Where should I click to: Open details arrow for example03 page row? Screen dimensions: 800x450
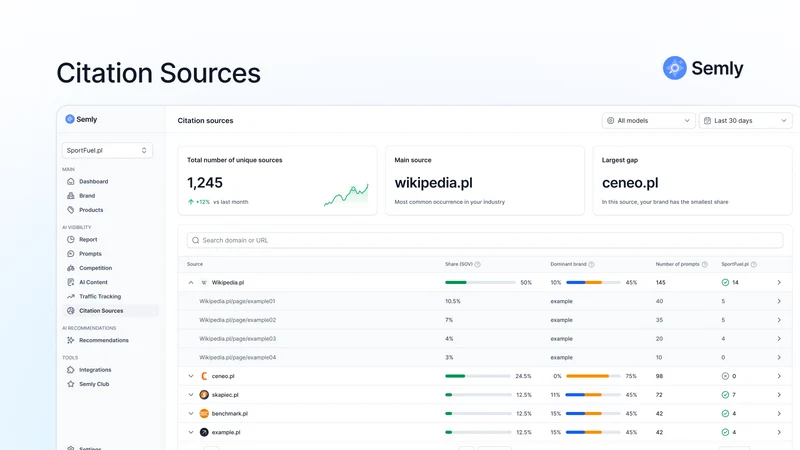click(779, 339)
